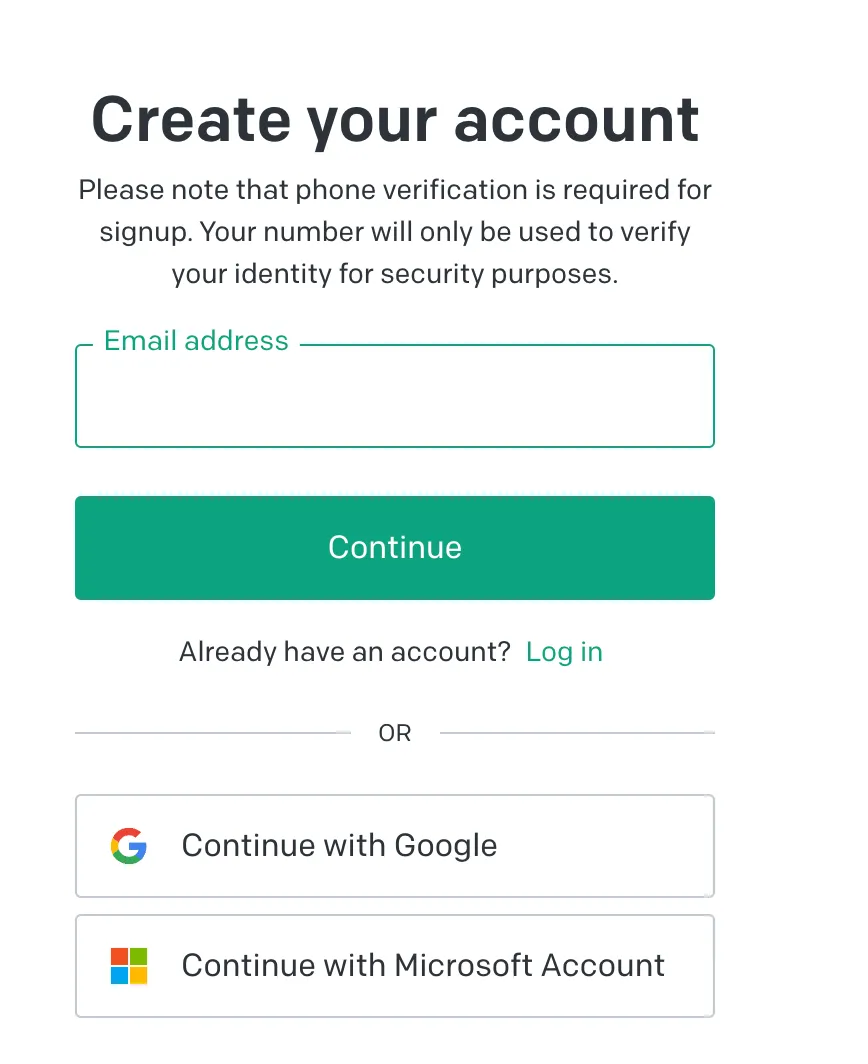The height and width of the screenshot is (1064, 868).
Task: Click the Google logo icon
Action: (129, 846)
